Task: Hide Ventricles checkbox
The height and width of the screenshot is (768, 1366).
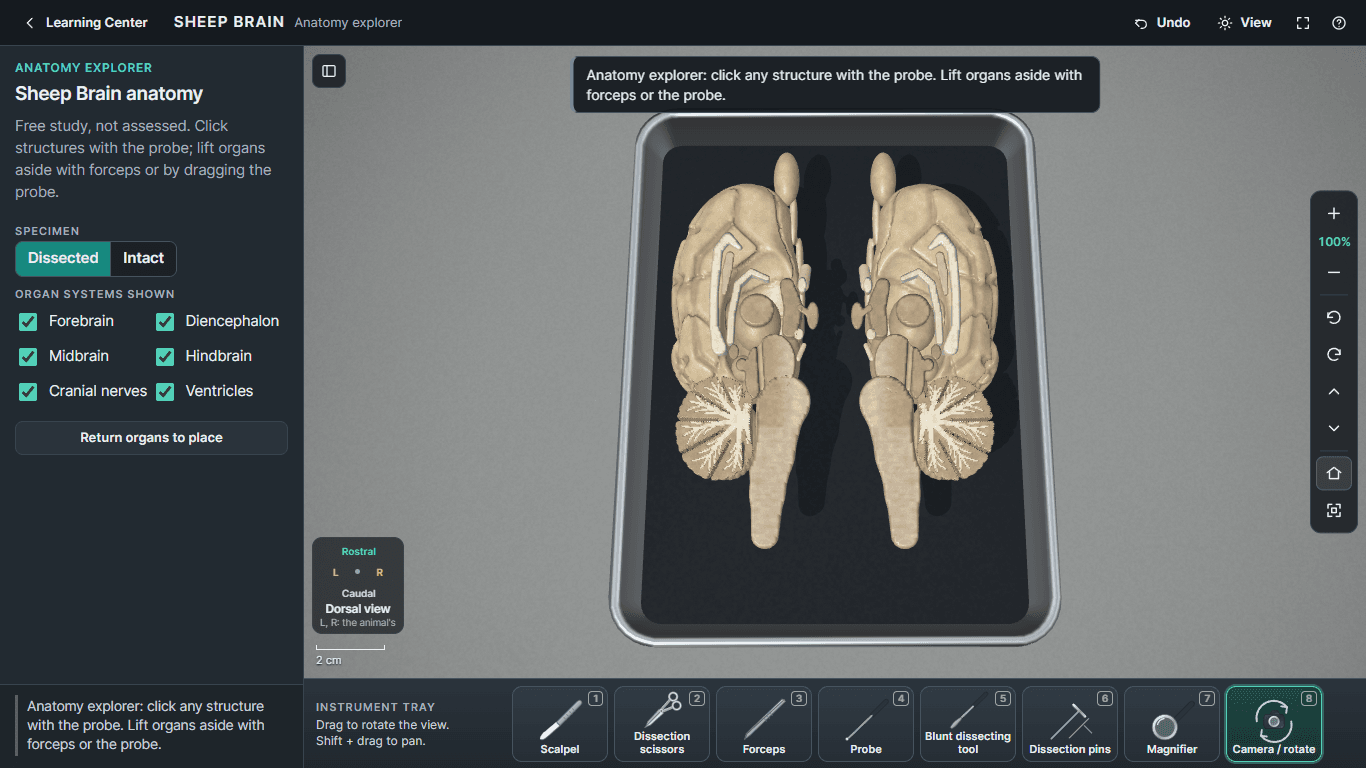Action: coord(165,391)
